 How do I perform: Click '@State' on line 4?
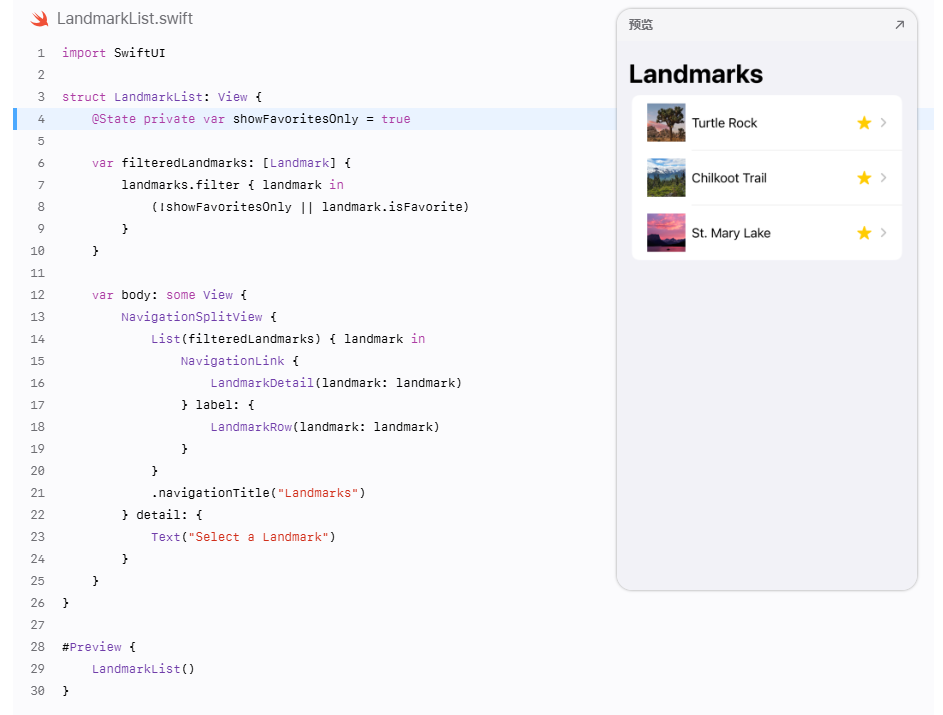114,119
